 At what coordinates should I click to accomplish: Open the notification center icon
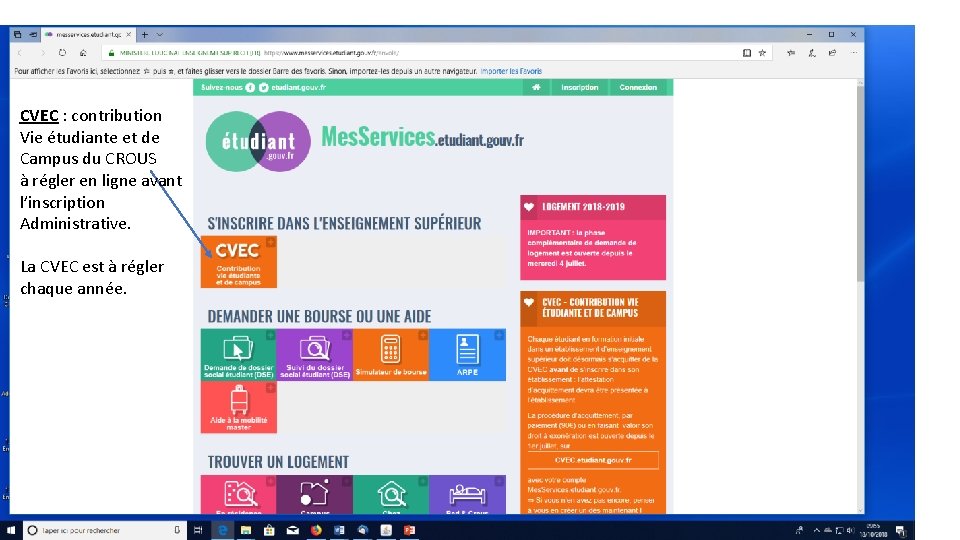[901, 530]
